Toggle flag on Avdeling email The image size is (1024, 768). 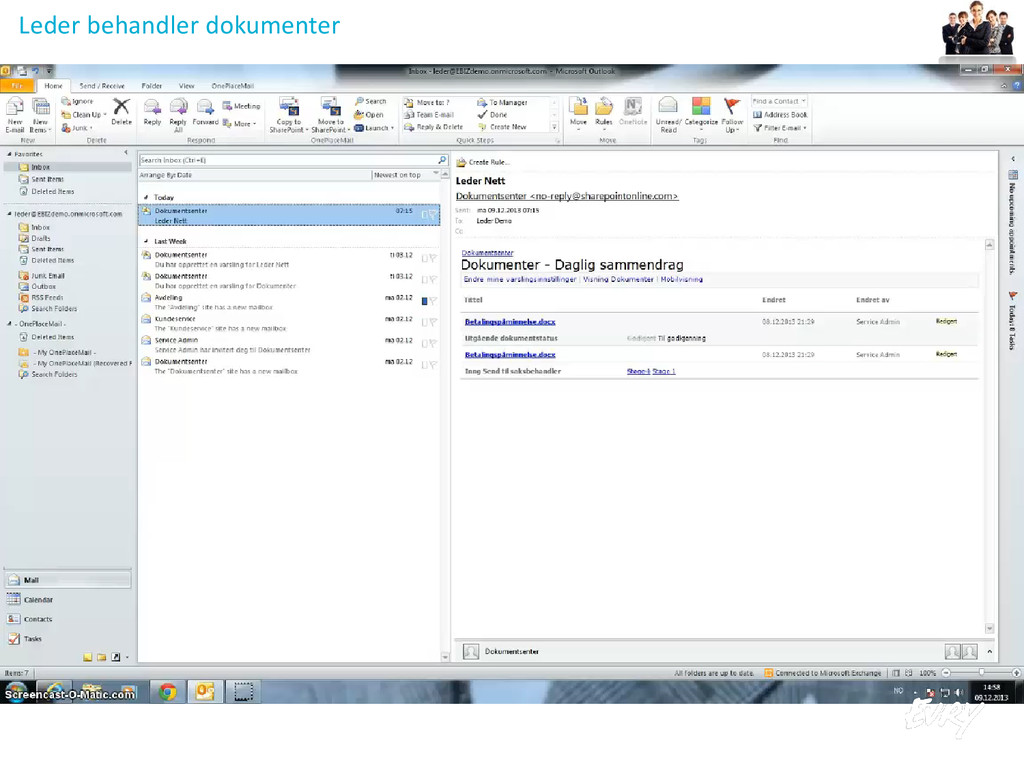point(432,301)
